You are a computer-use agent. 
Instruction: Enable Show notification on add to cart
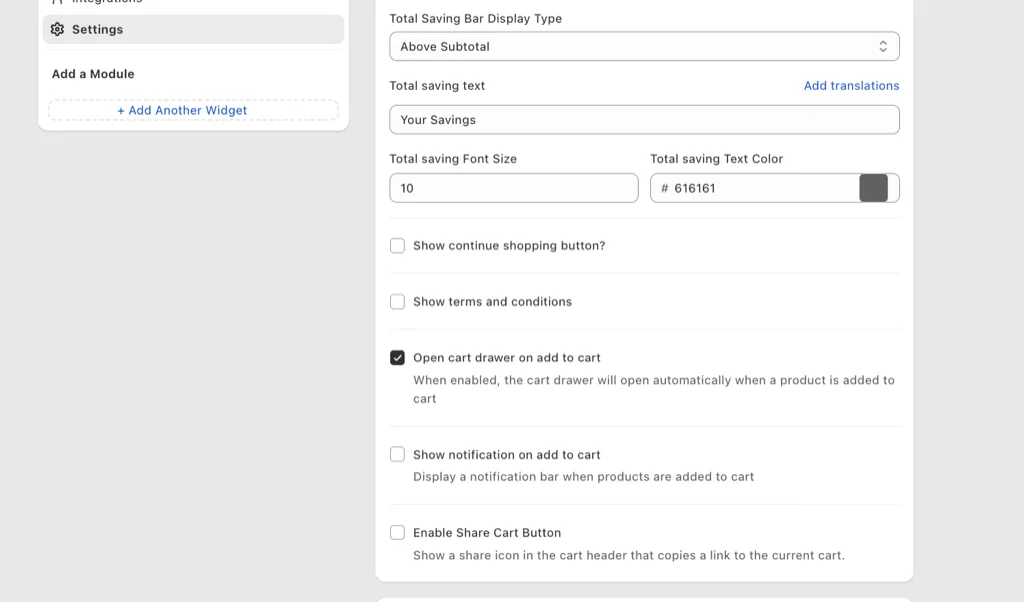[x=397, y=454]
